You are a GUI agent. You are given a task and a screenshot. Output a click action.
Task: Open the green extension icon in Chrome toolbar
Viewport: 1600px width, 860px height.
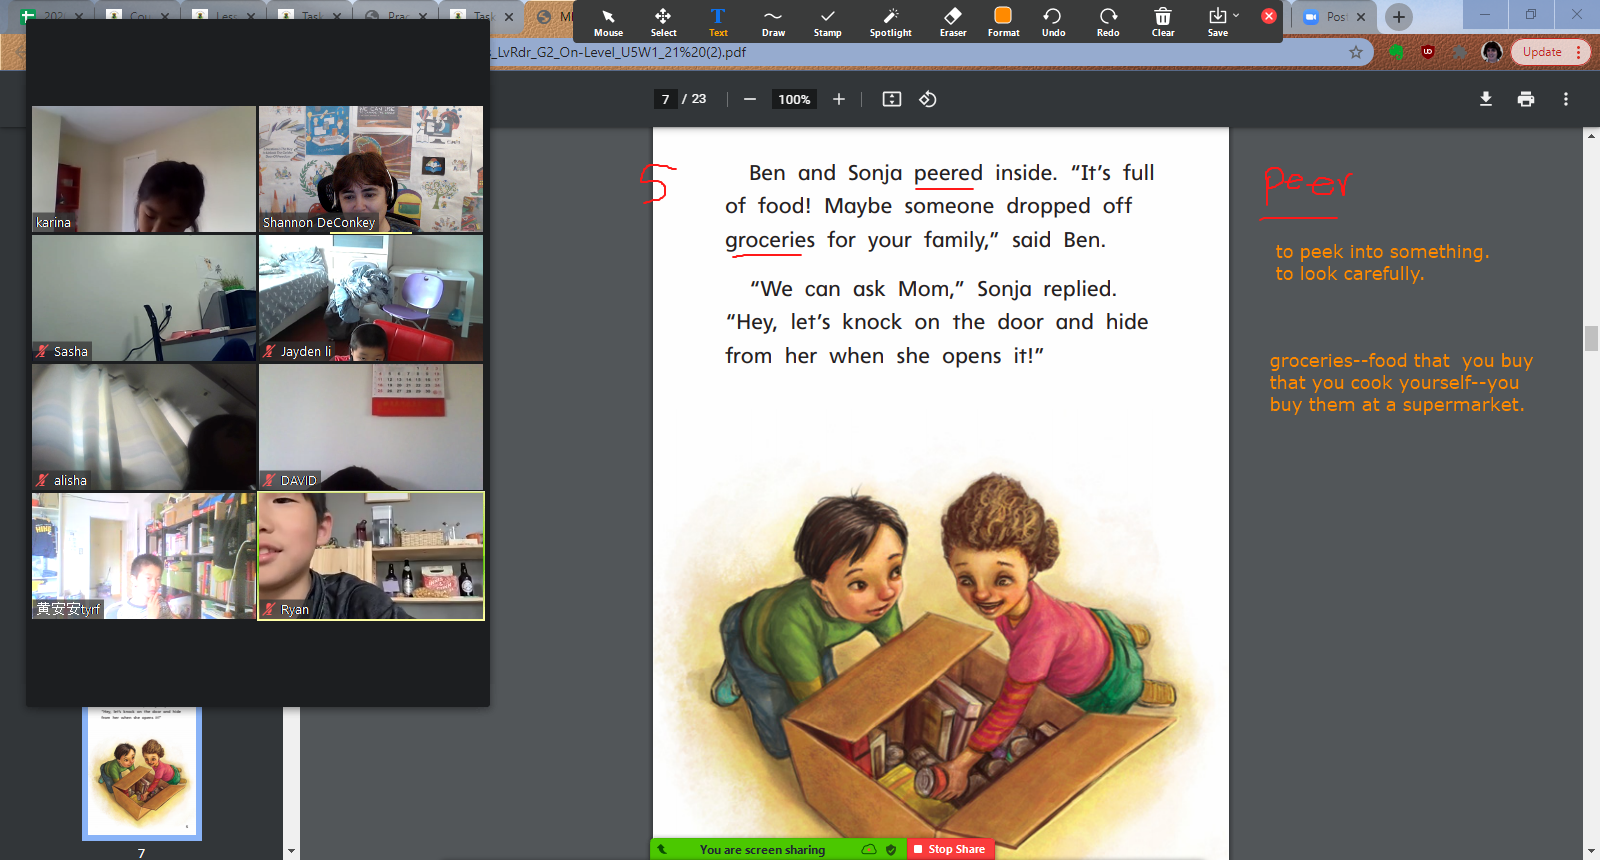1397,52
